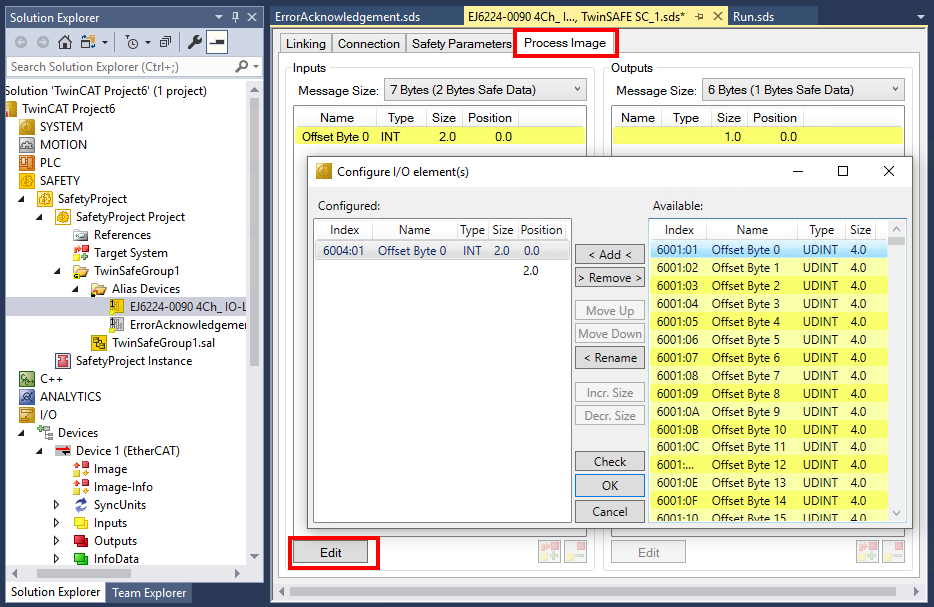Expand the Outputs node in the tree

tap(57, 541)
